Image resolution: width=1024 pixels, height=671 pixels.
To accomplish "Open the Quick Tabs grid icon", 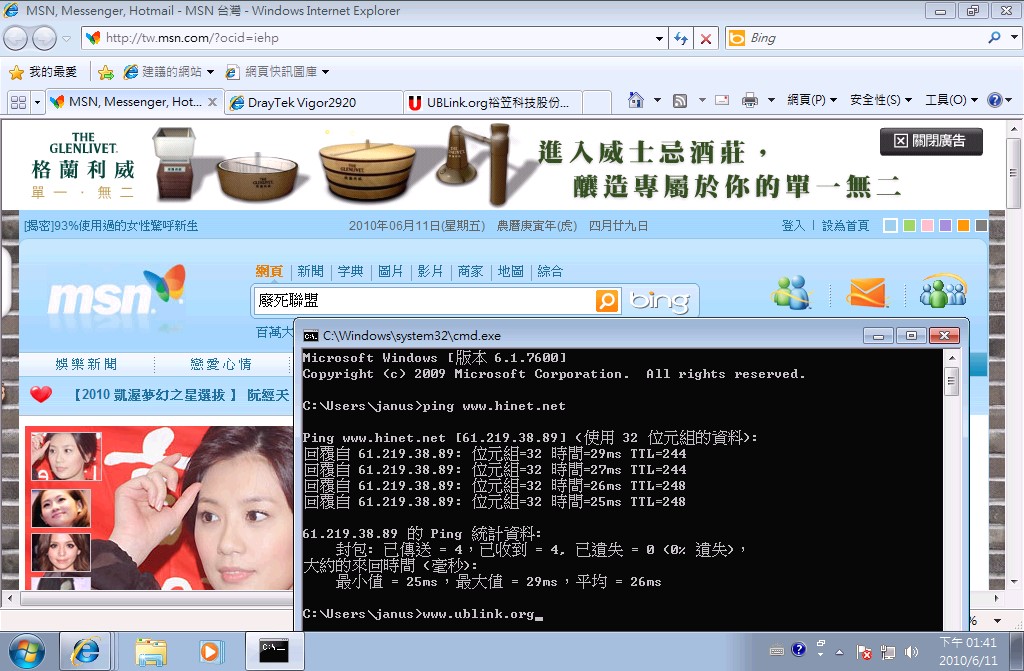I will [x=18, y=102].
